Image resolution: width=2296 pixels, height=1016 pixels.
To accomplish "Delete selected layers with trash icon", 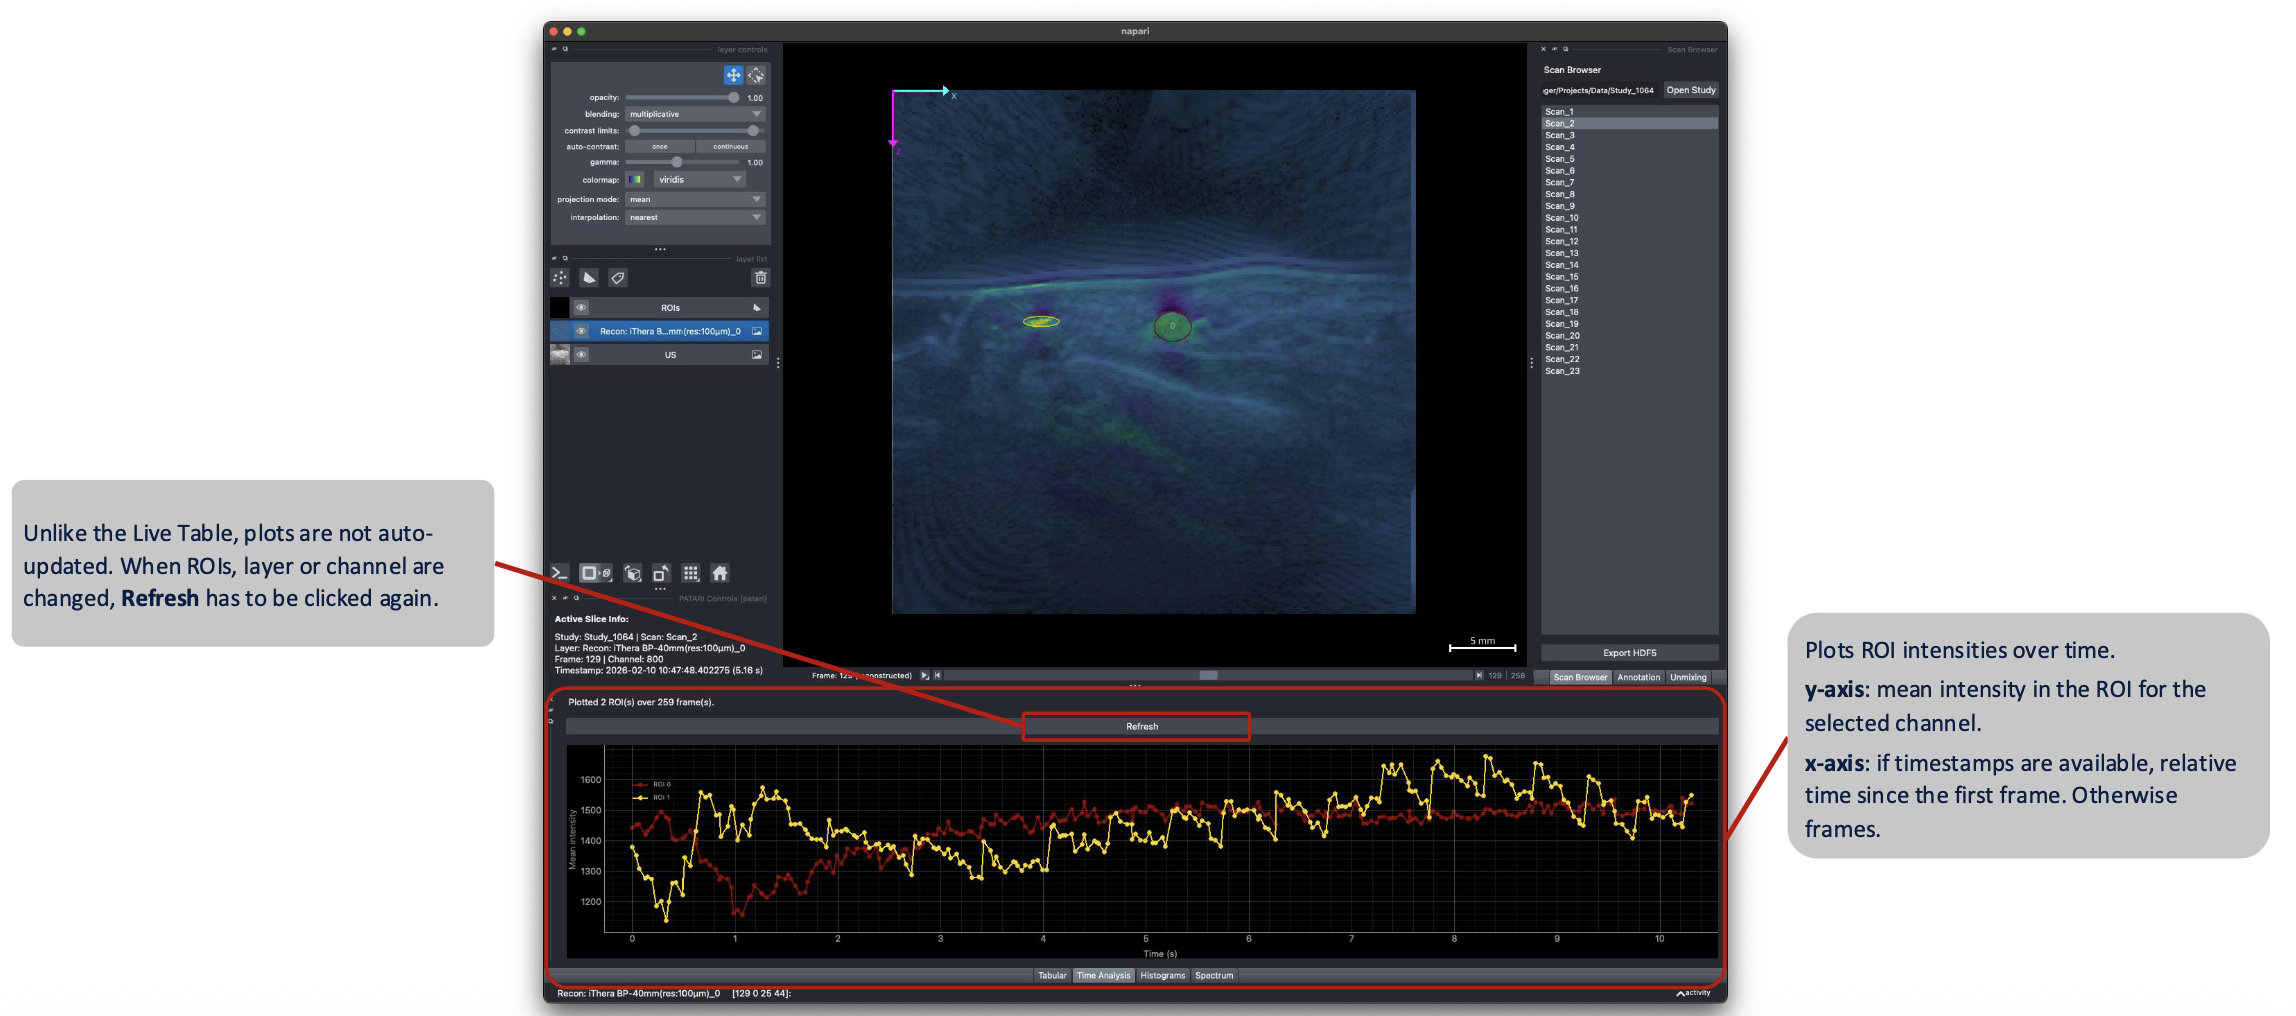I will coord(761,278).
